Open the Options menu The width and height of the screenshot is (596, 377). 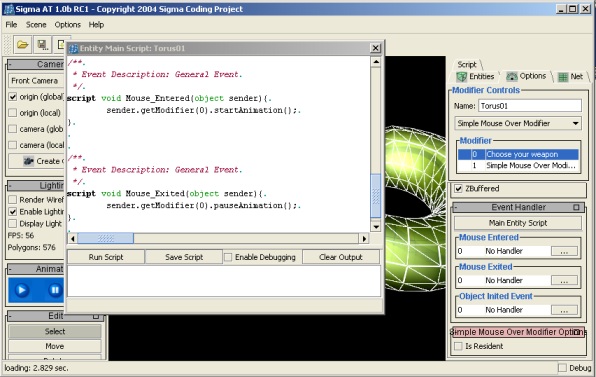pos(68,25)
